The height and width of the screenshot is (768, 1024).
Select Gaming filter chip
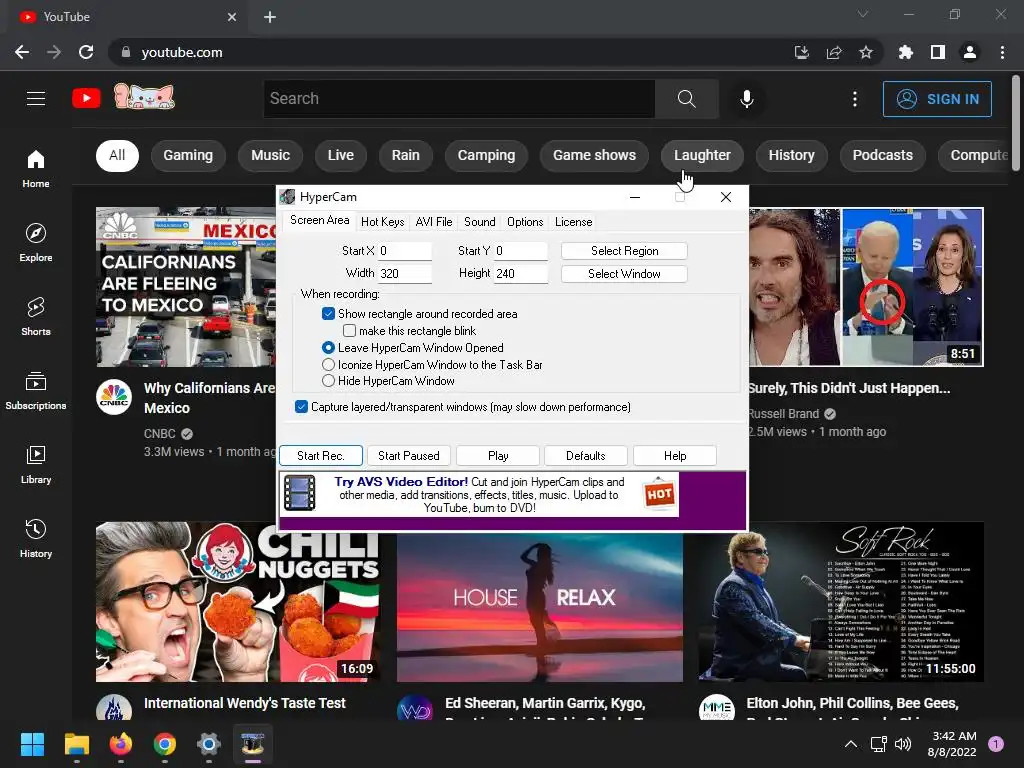(x=188, y=155)
